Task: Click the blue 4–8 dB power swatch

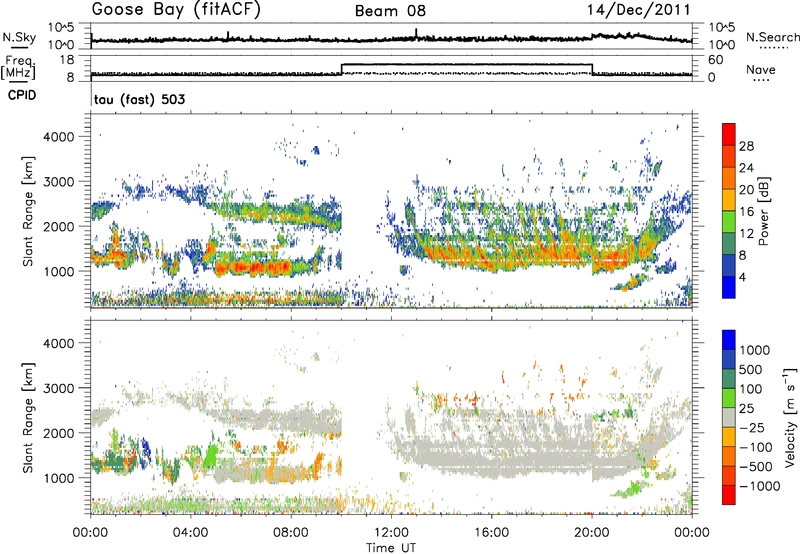Action: tap(729, 265)
